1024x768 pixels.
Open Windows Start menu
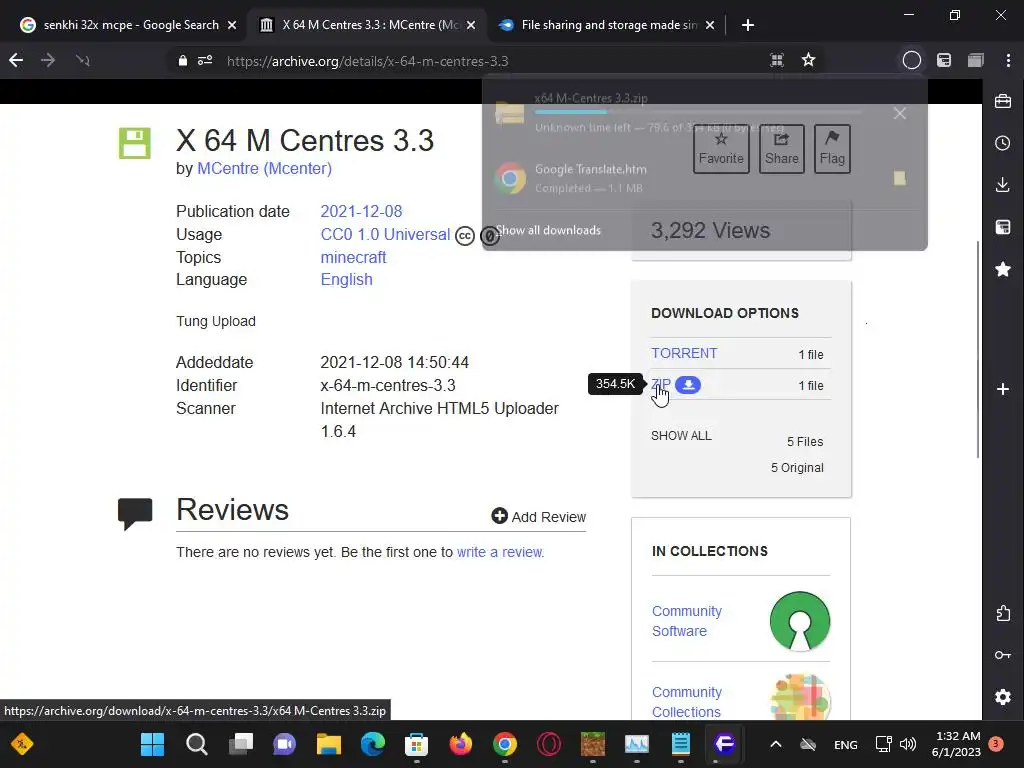click(153, 744)
